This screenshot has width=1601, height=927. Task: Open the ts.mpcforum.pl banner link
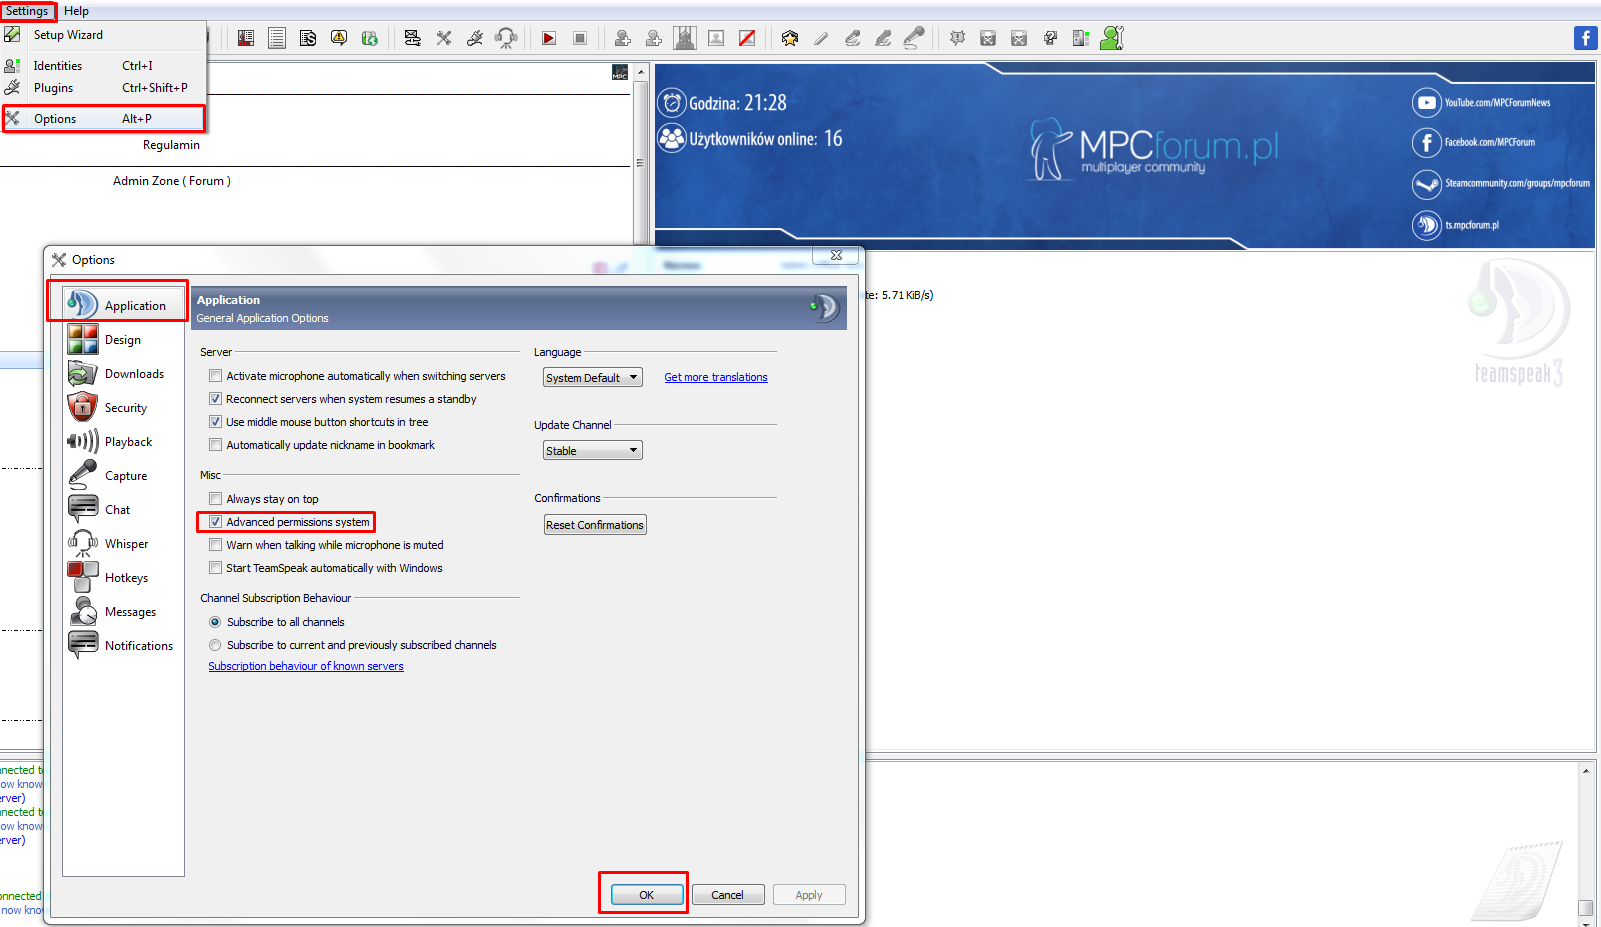[x=1456, y=225]
